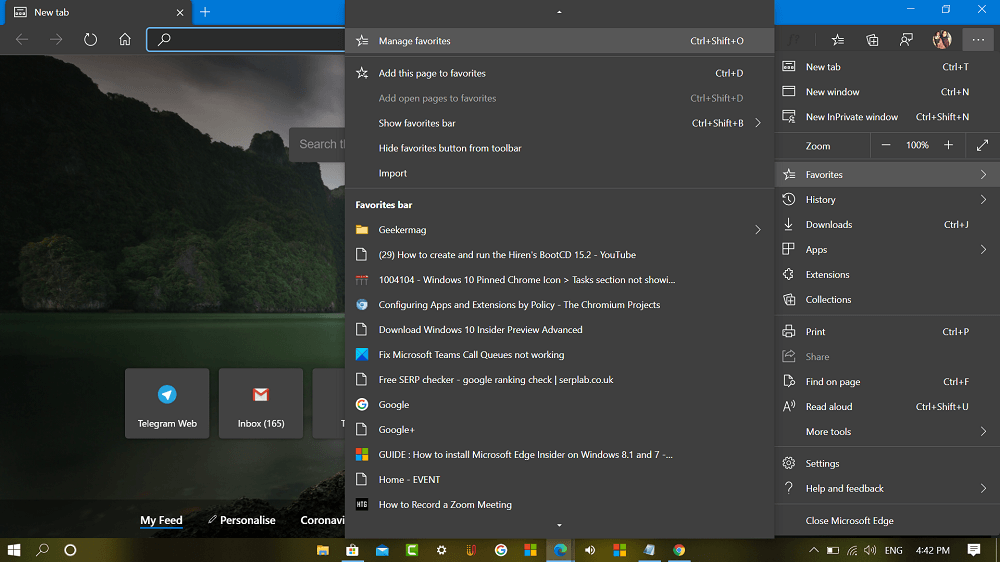The image size is (1000, 562).
Task: Expand the Favorites submenu chevron
Action: (983, 174)
